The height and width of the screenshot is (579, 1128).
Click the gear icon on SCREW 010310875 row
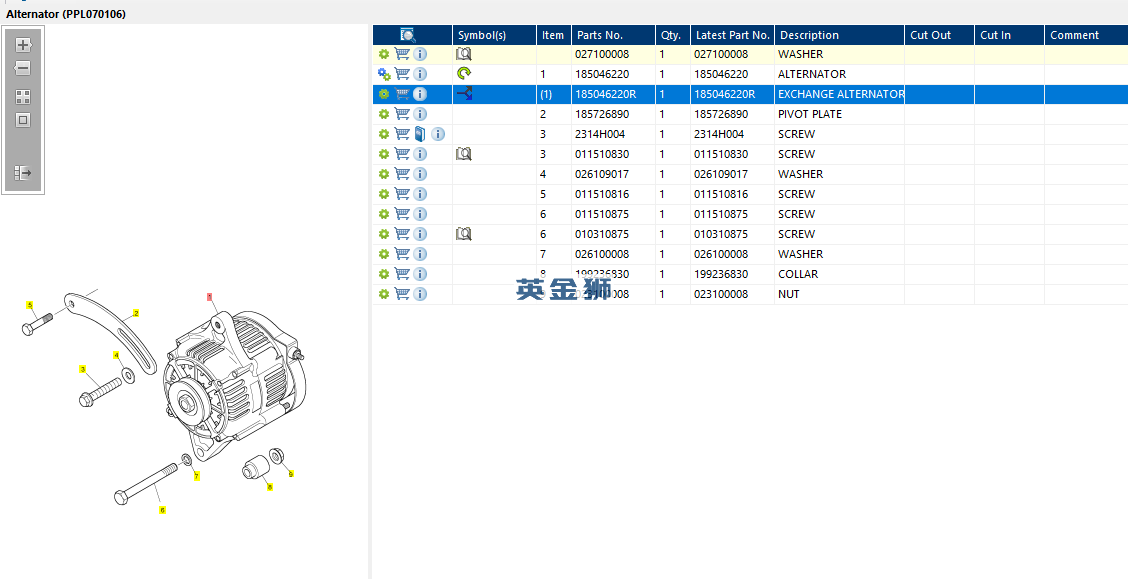(384, 234)
